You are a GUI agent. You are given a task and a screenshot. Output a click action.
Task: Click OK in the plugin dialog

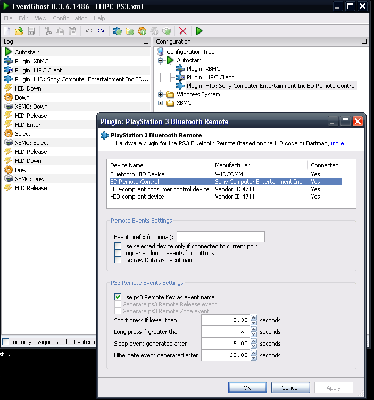[x=247, y=388]
